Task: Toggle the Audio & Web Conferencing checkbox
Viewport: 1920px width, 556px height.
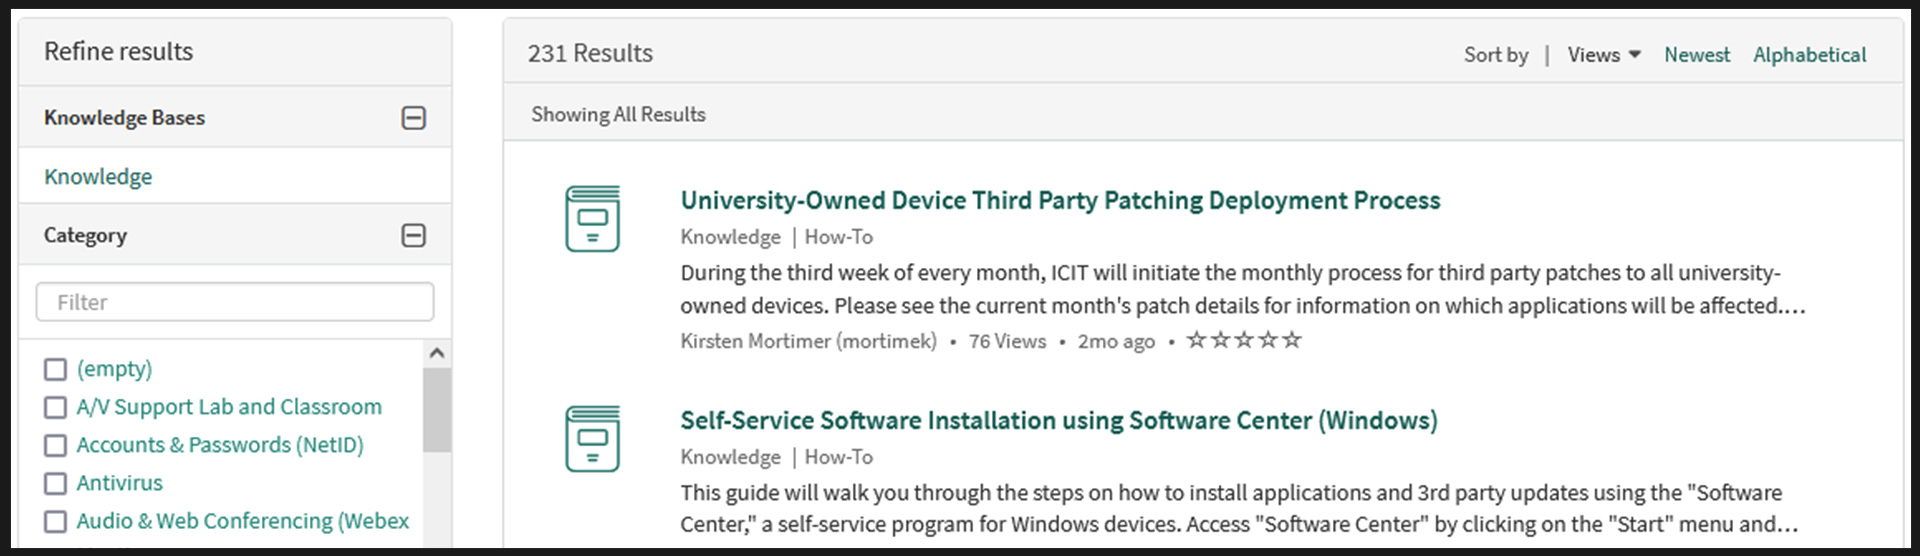Action: coord(56,522)
